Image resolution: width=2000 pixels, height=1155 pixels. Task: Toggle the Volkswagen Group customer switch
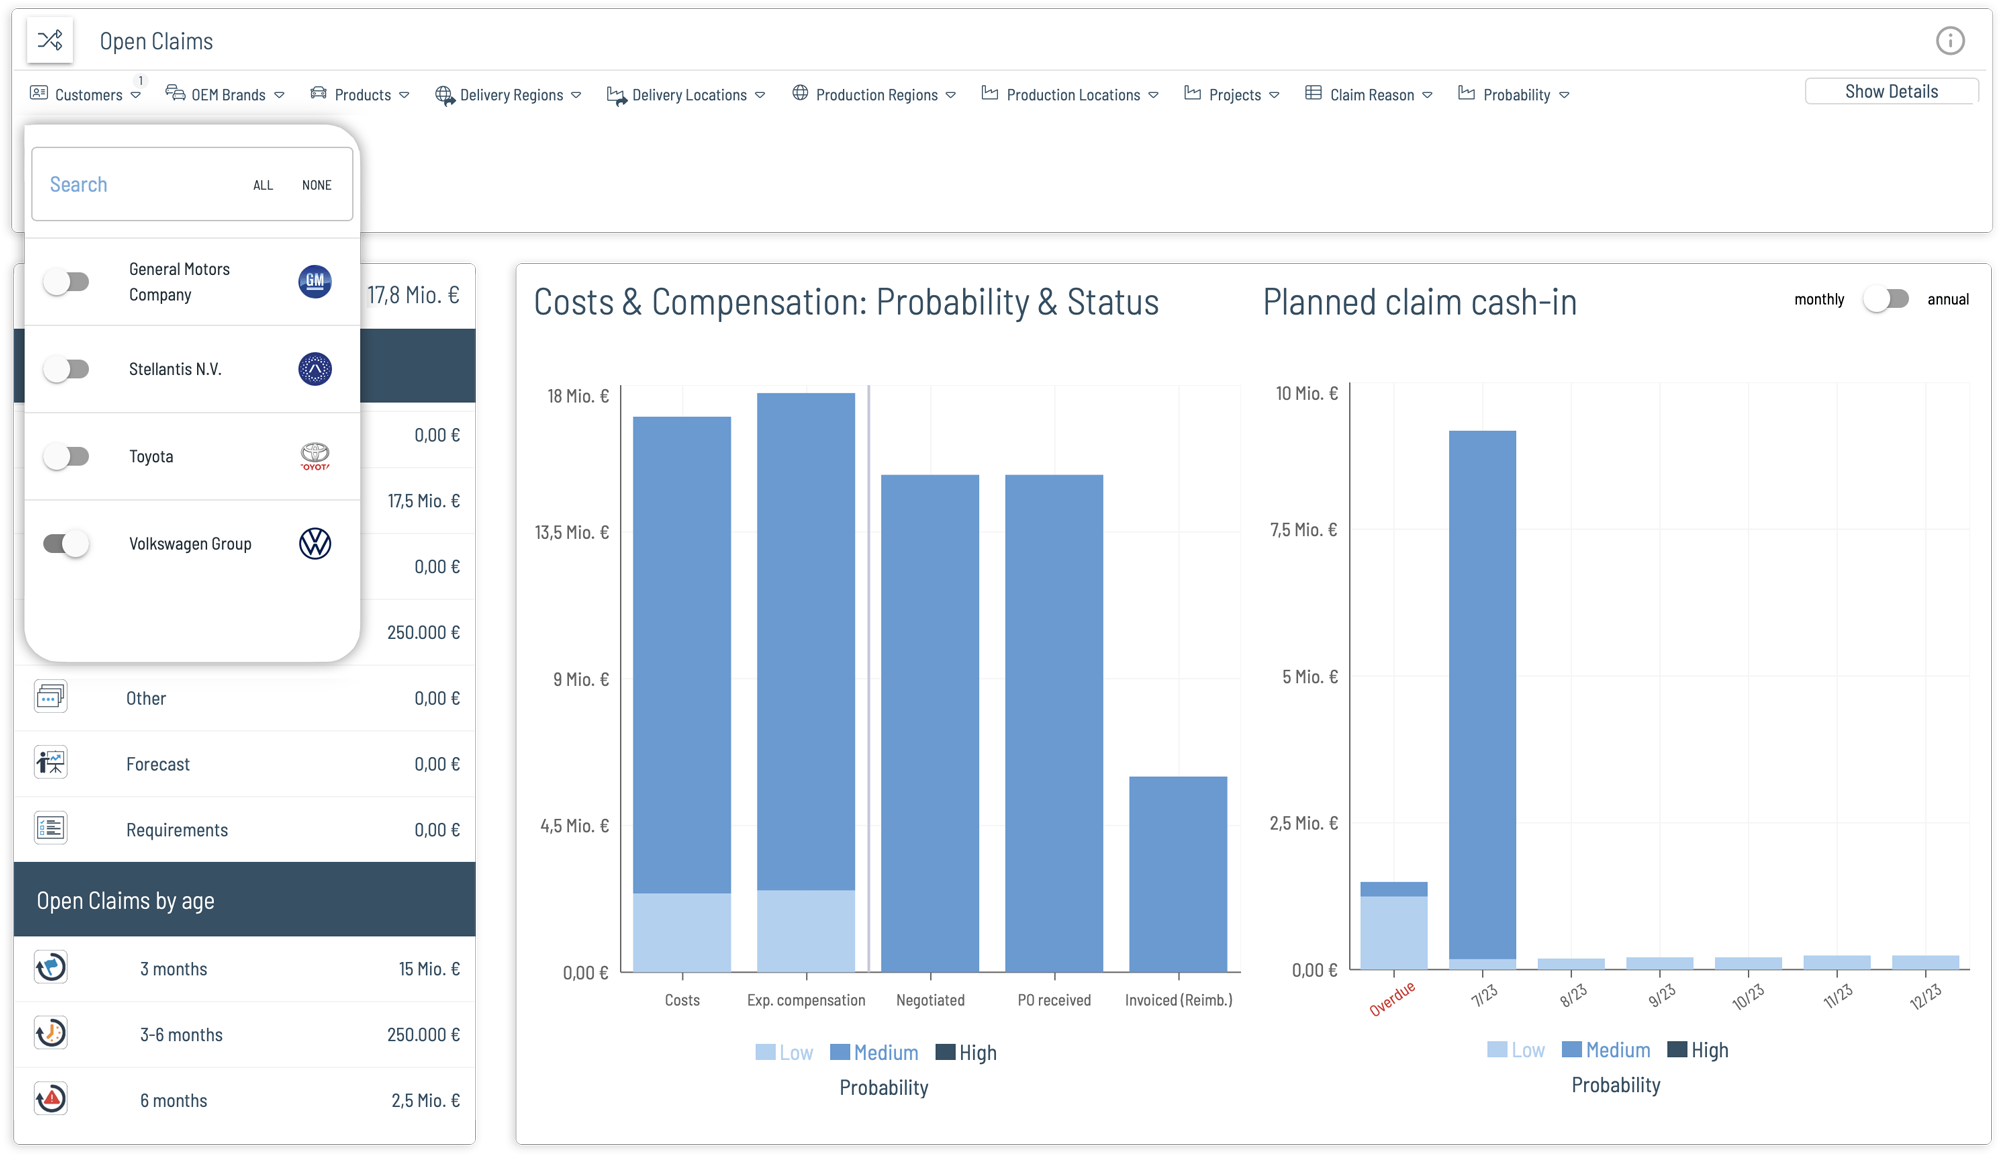coord(66,543)
